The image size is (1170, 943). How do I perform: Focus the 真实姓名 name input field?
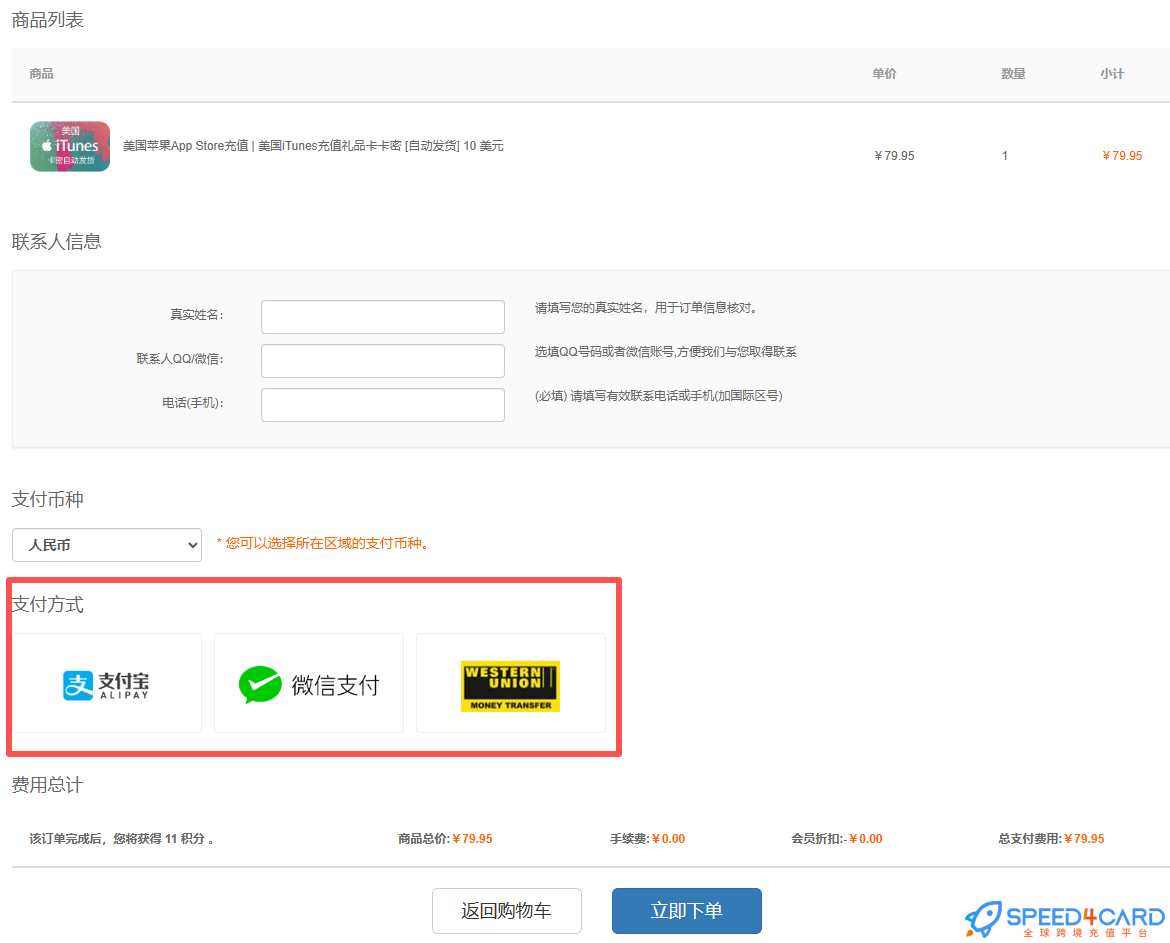click(x=382, y=316)
